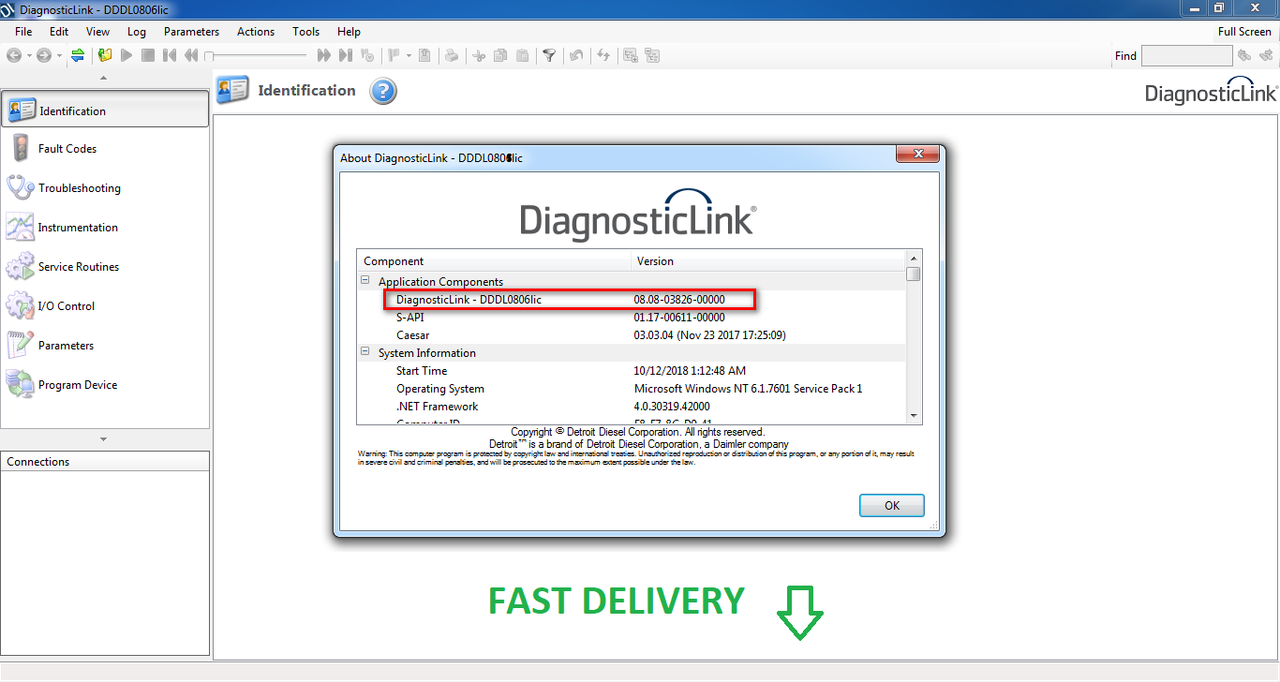This screenshot has width=1280, height=682.
Task: Open the Tools menu
Action: [306, 32]
